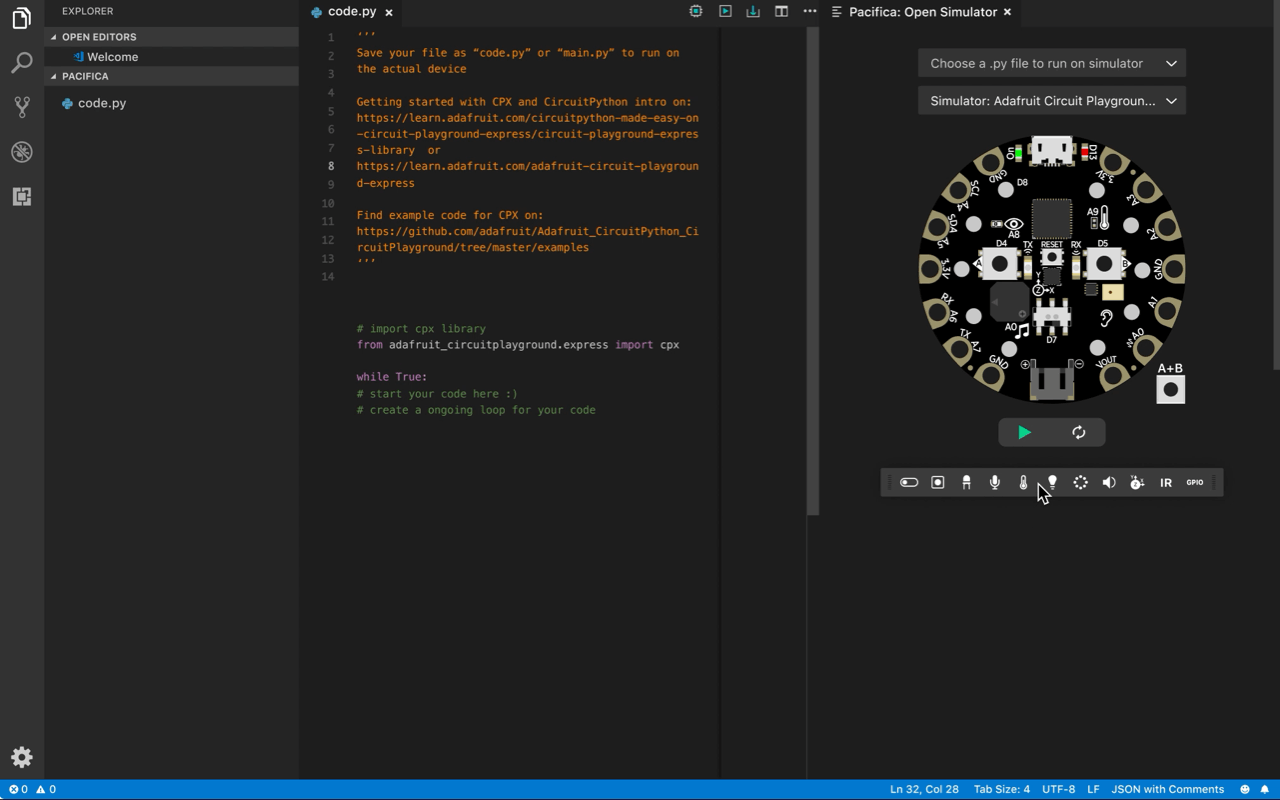Click the GitHub Adafruit_CircuitPython examples link

(x=527, y=239)
